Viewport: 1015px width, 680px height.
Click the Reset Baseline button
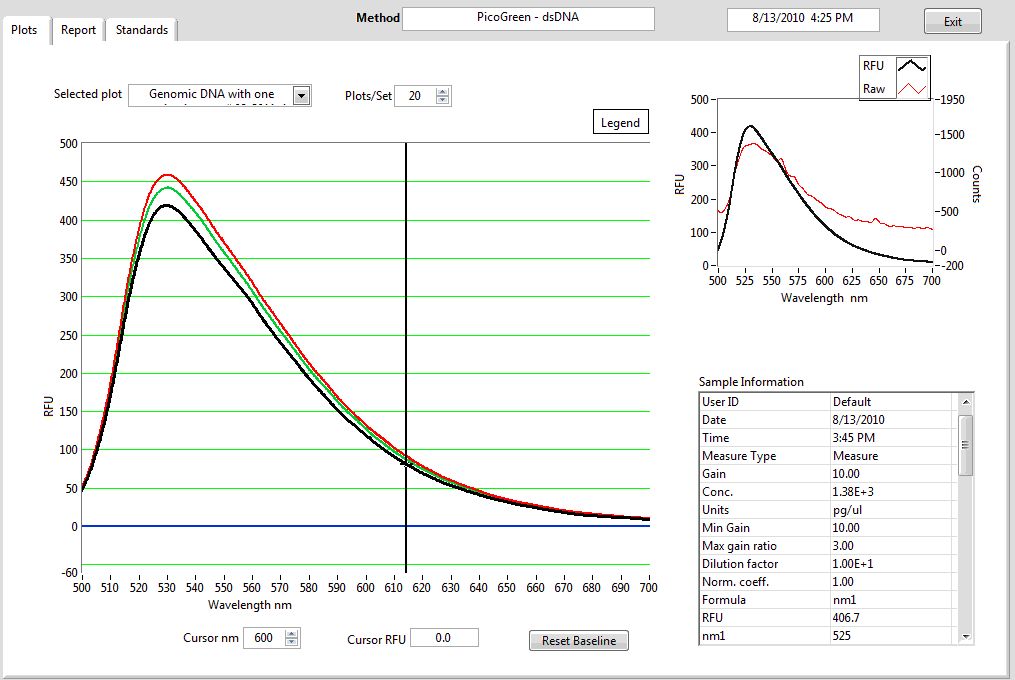click(x=579, y=640)
